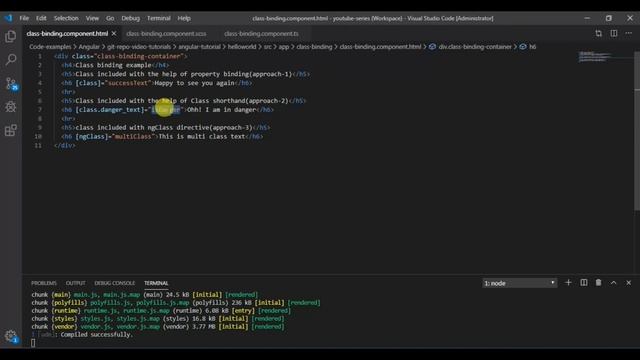Open the Edit menu
The width and height of the screenshot is (640, 360).
[x=41, y=18]
